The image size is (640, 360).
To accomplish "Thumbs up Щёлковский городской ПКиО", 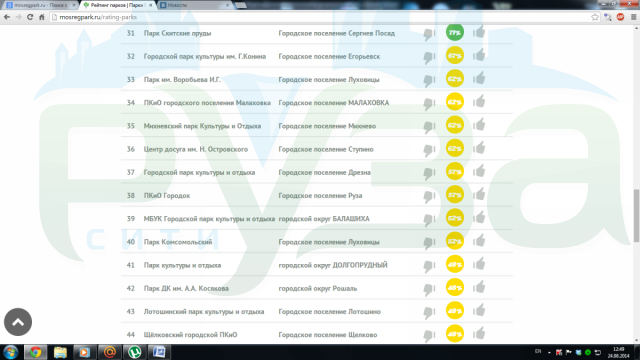I will 479,334.
